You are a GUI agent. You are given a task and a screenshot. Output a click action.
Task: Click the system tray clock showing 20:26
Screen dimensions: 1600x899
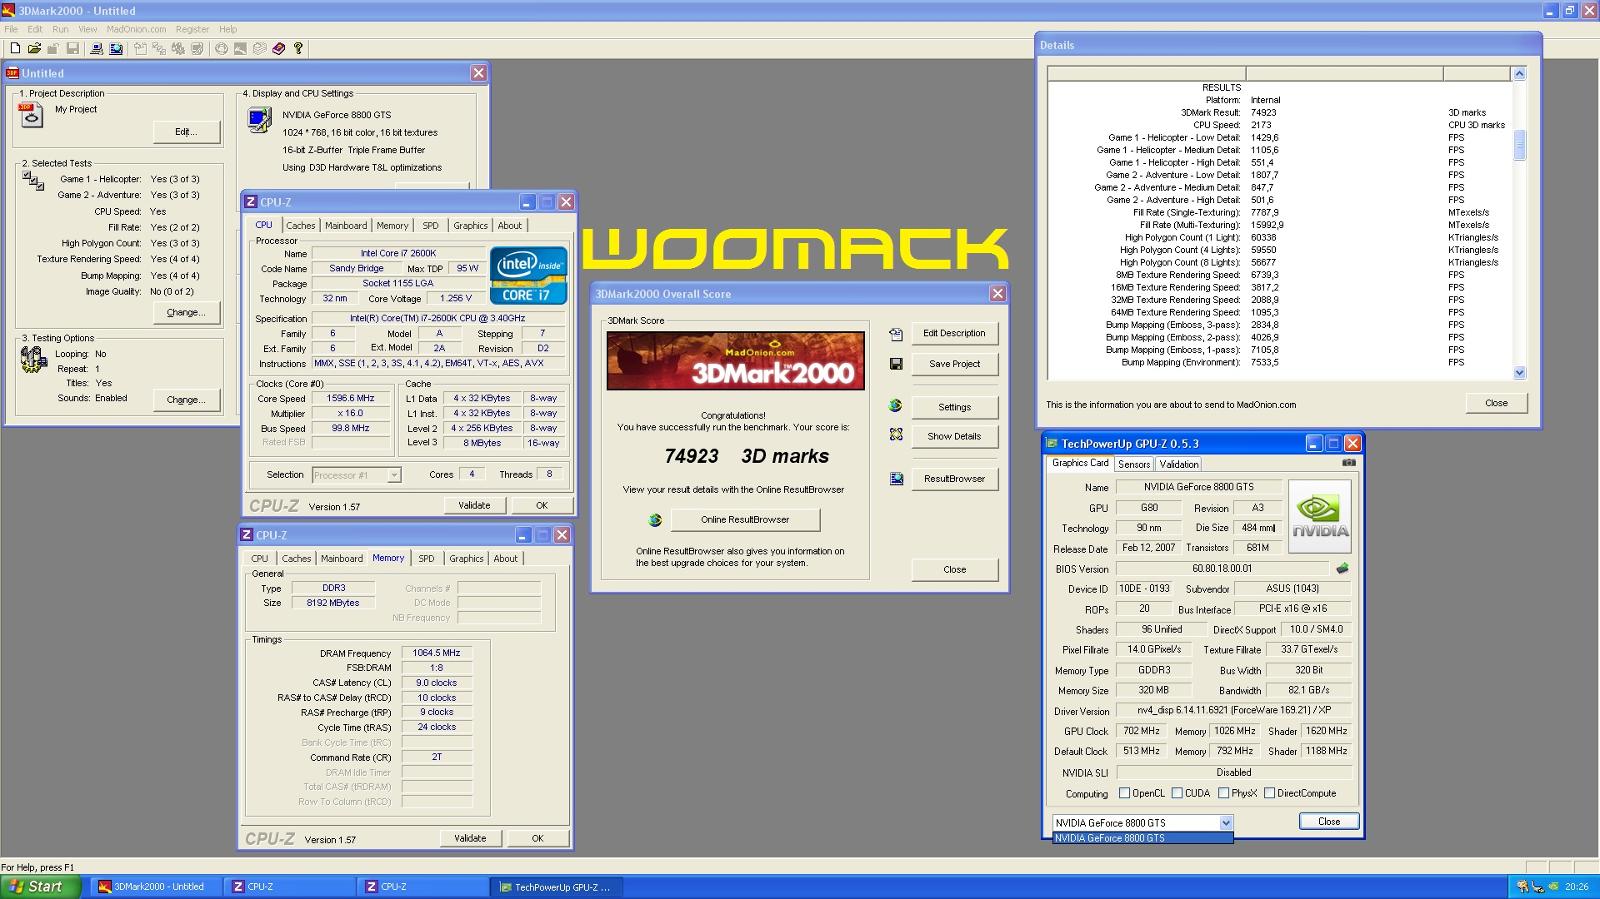[x=1576, y=886]
